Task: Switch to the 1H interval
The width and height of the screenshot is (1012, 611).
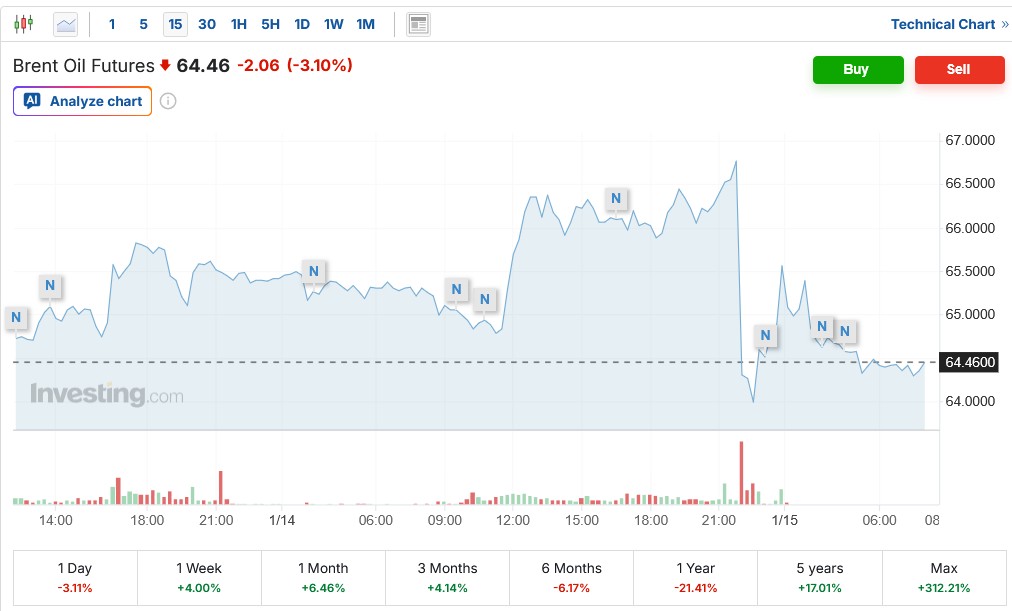Action: coord(239,23)
